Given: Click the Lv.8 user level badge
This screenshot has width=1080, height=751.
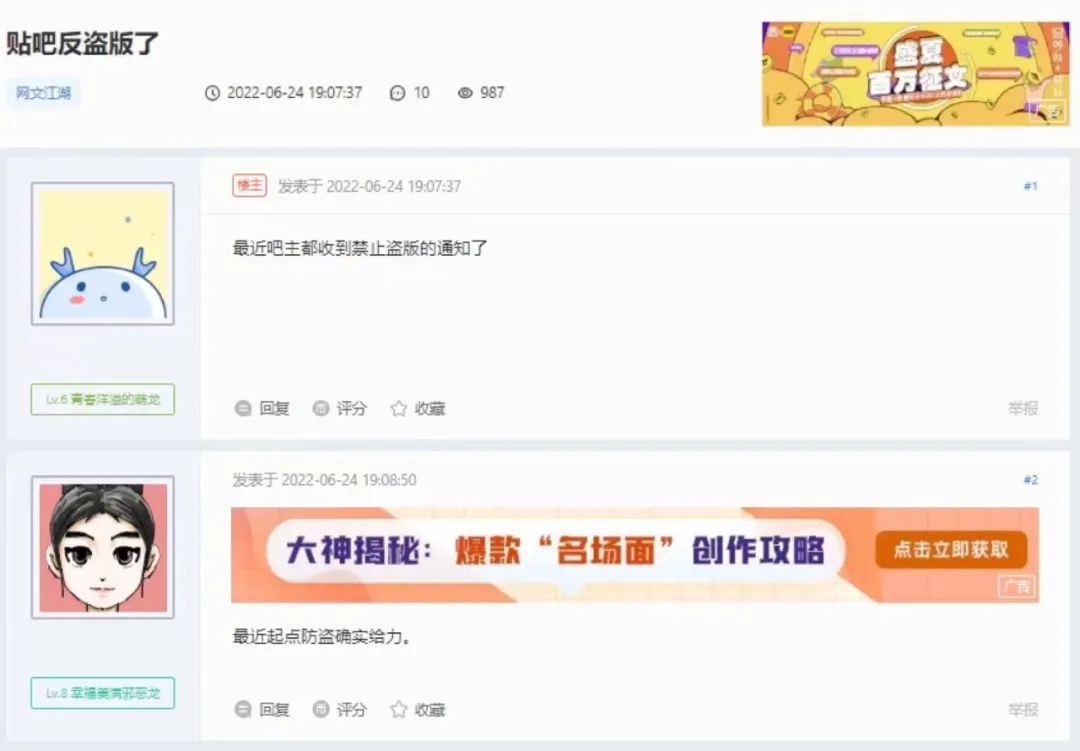Looking at the screenshot, I should 103,693.
